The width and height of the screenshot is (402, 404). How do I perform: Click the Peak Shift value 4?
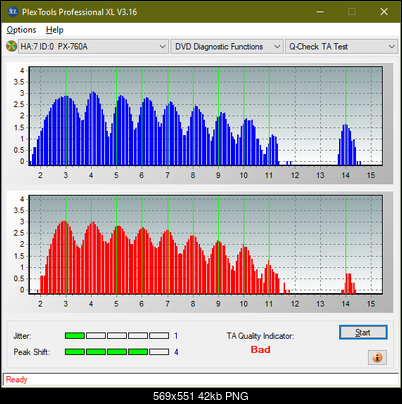pos(176,352)
